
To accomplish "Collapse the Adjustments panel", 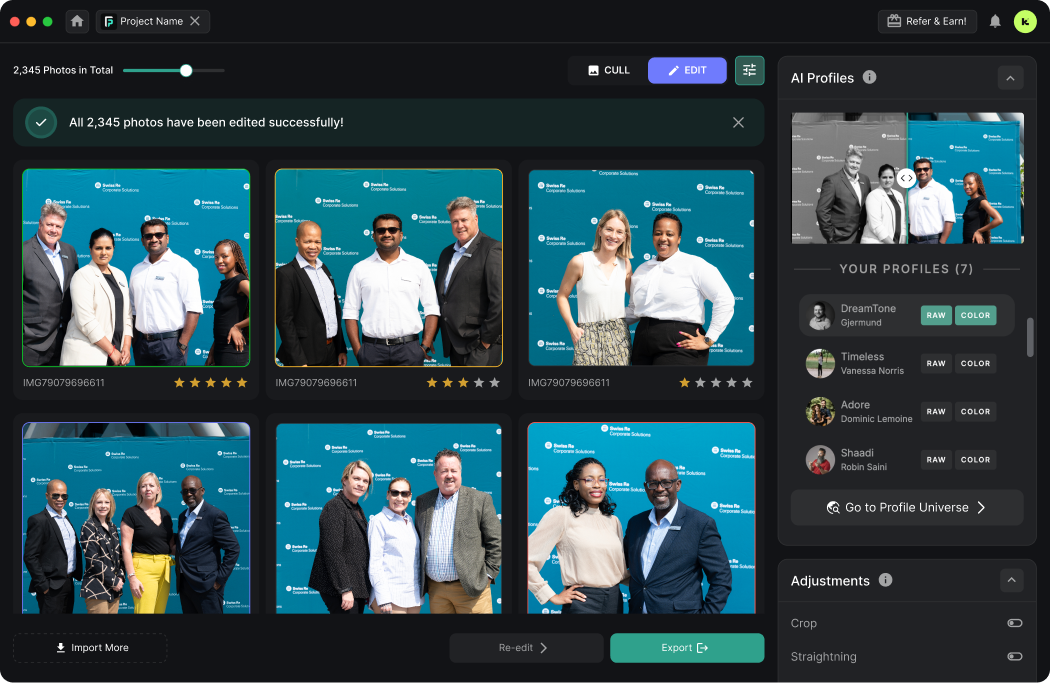I will point(1010,581).
